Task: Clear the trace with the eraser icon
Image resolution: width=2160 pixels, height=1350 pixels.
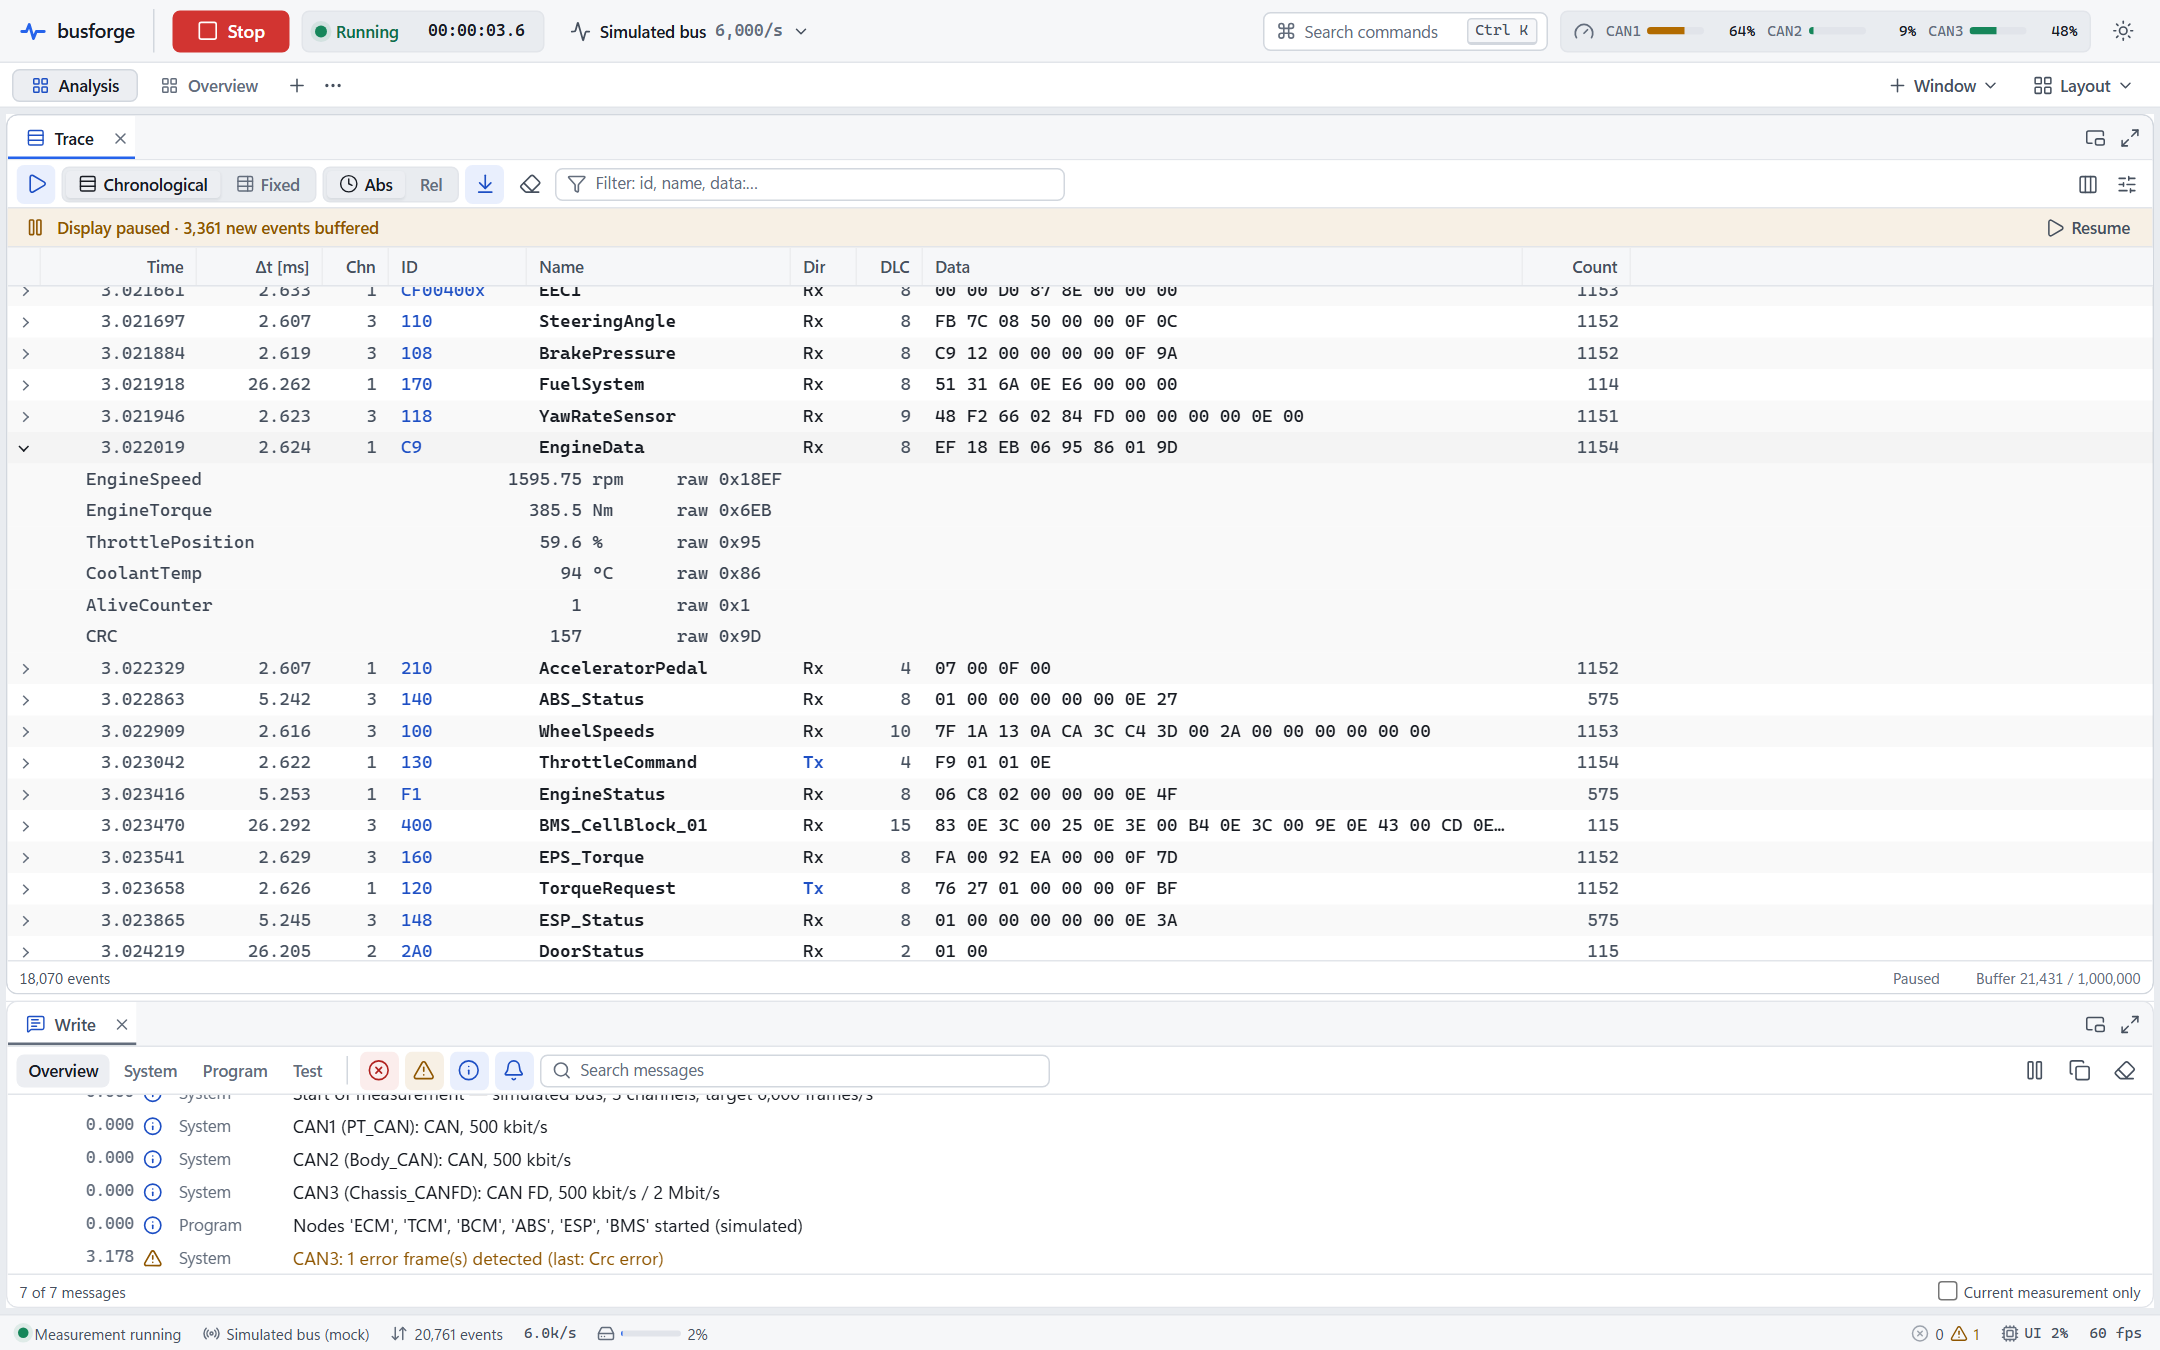Action: (x=530, y=184)
